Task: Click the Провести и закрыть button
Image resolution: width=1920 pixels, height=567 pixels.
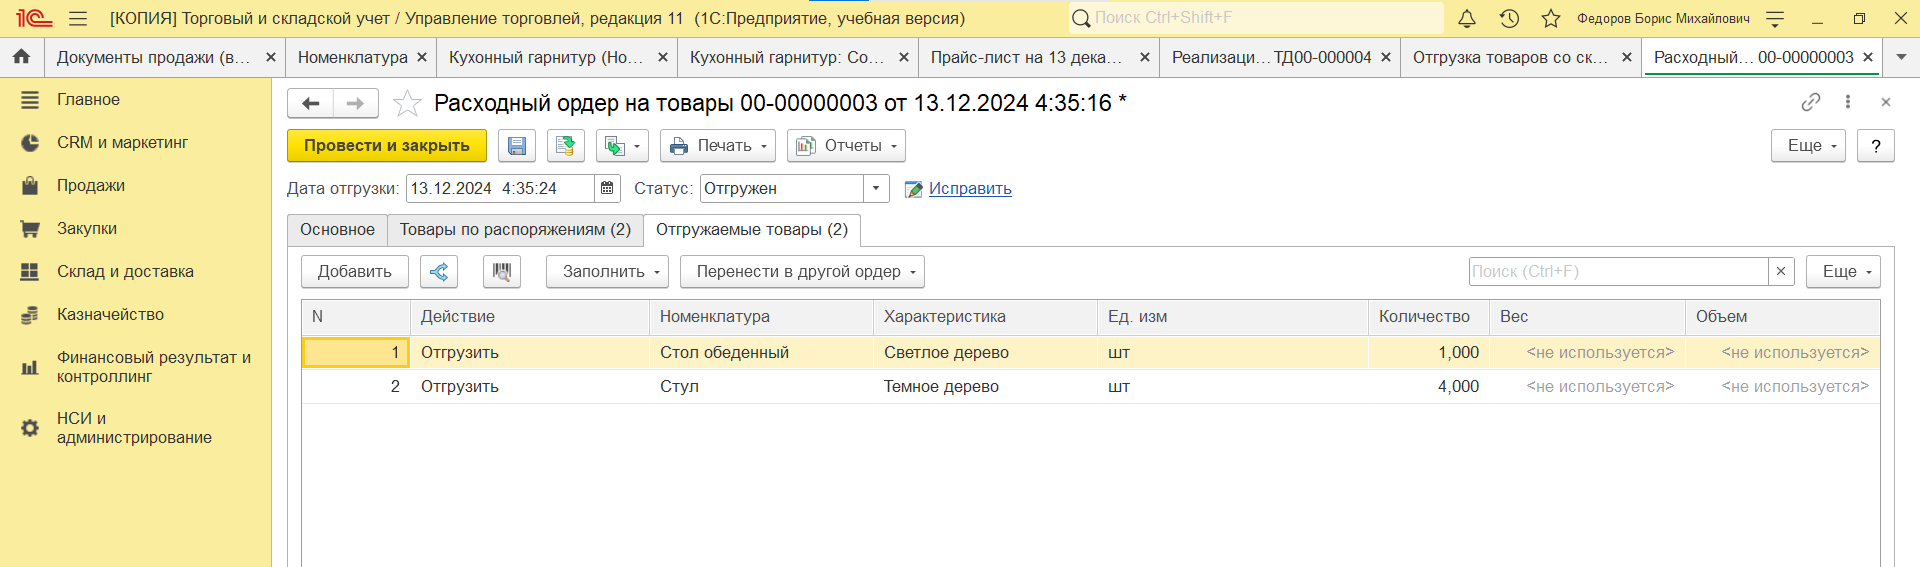Action: tap(387, 146)
